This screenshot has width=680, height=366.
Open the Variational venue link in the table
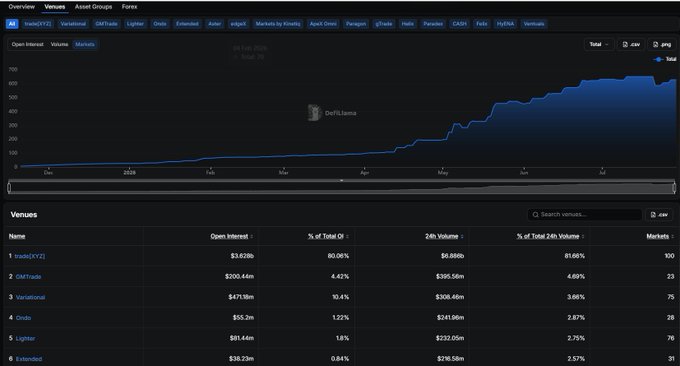click(30, 297)
